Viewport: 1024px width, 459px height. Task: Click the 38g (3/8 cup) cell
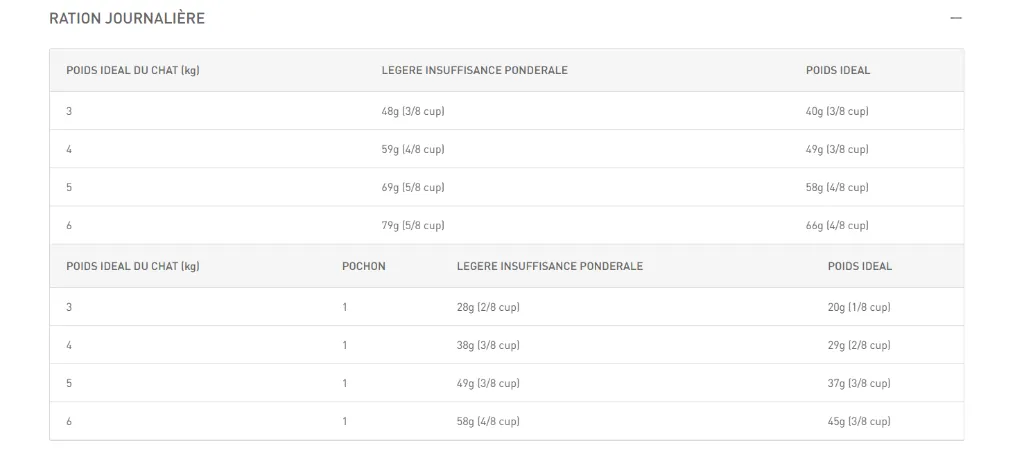(488, 345)
